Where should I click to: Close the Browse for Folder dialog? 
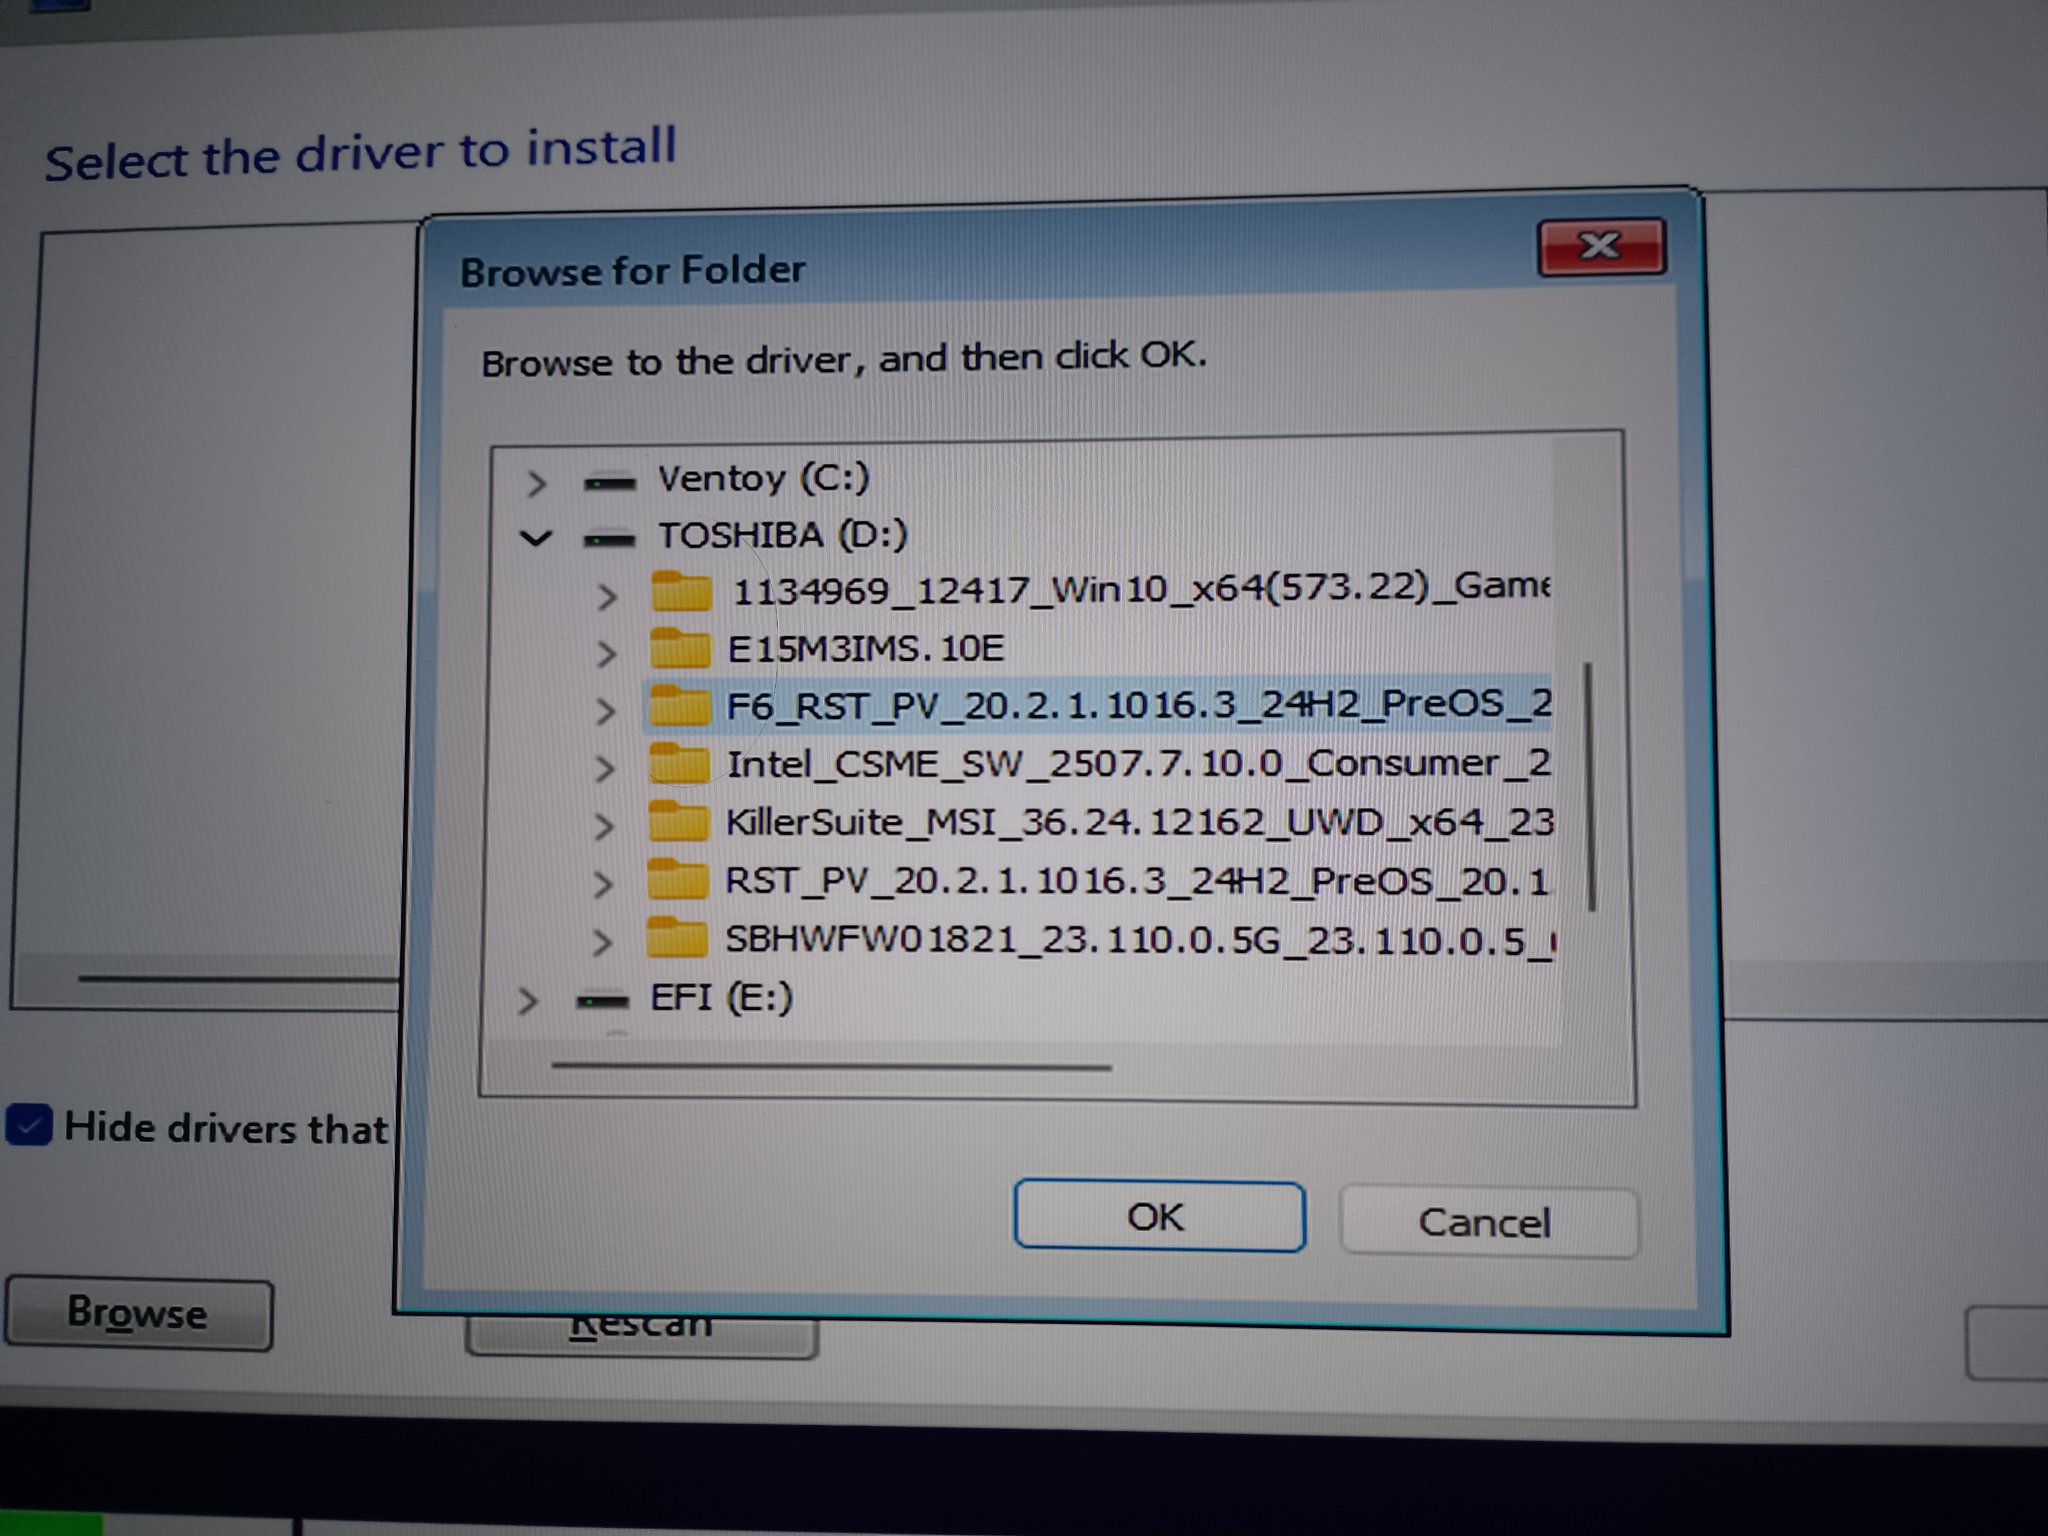(1600, 246)
